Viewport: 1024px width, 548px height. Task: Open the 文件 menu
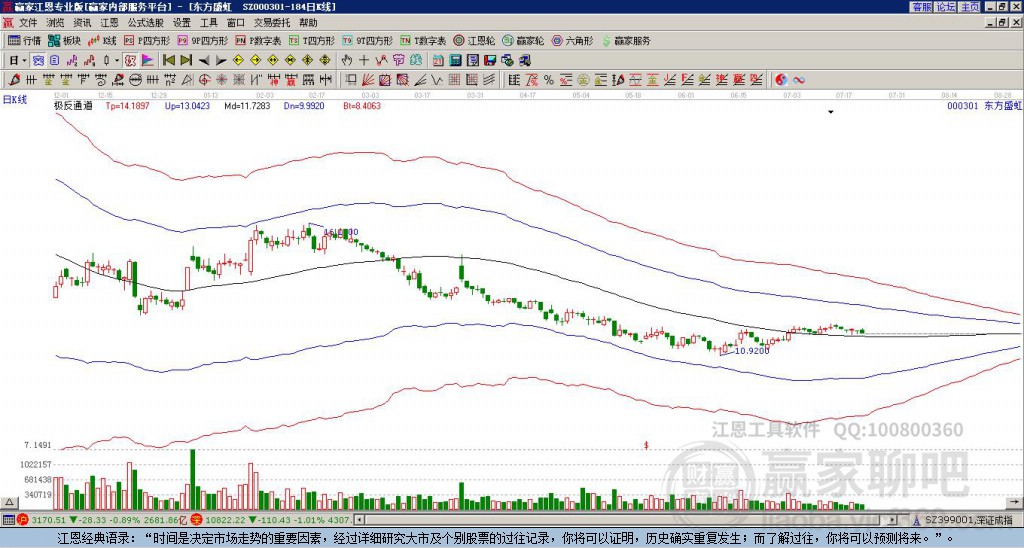pyautogui.click(x=28, y=23)
